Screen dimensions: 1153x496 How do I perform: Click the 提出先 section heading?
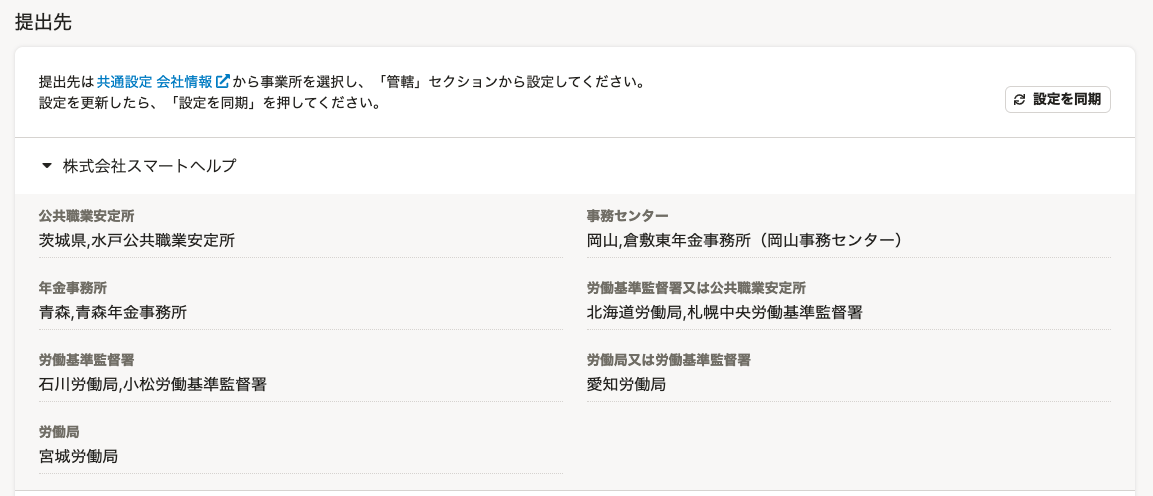tap(43, 22)
